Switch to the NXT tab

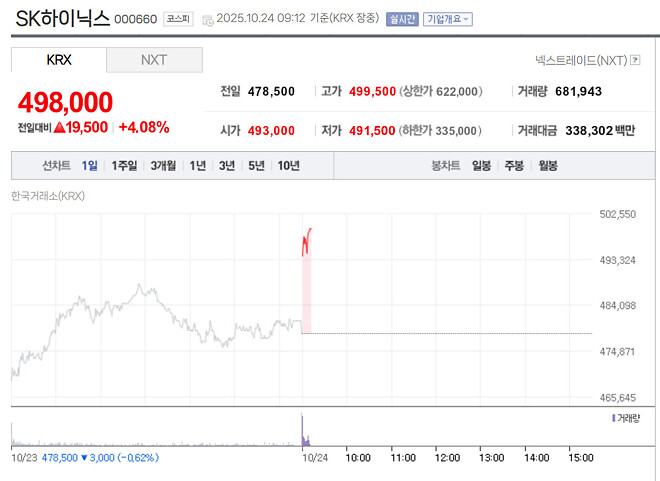(154, 60)
